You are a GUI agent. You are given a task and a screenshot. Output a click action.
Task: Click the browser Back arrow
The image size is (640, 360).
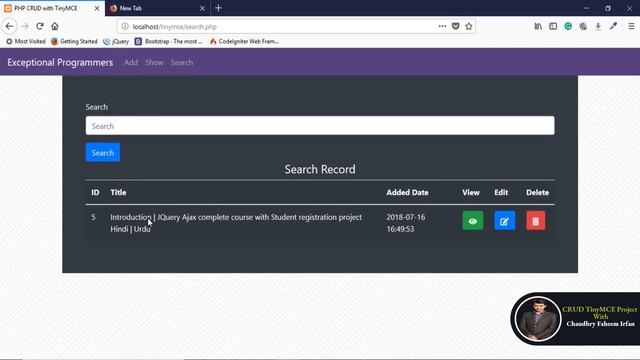tap(9, 27)
